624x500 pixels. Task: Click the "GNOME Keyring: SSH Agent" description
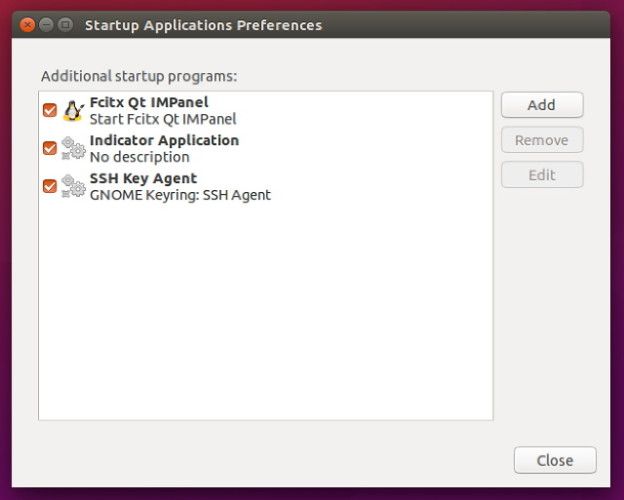(180, 195)
